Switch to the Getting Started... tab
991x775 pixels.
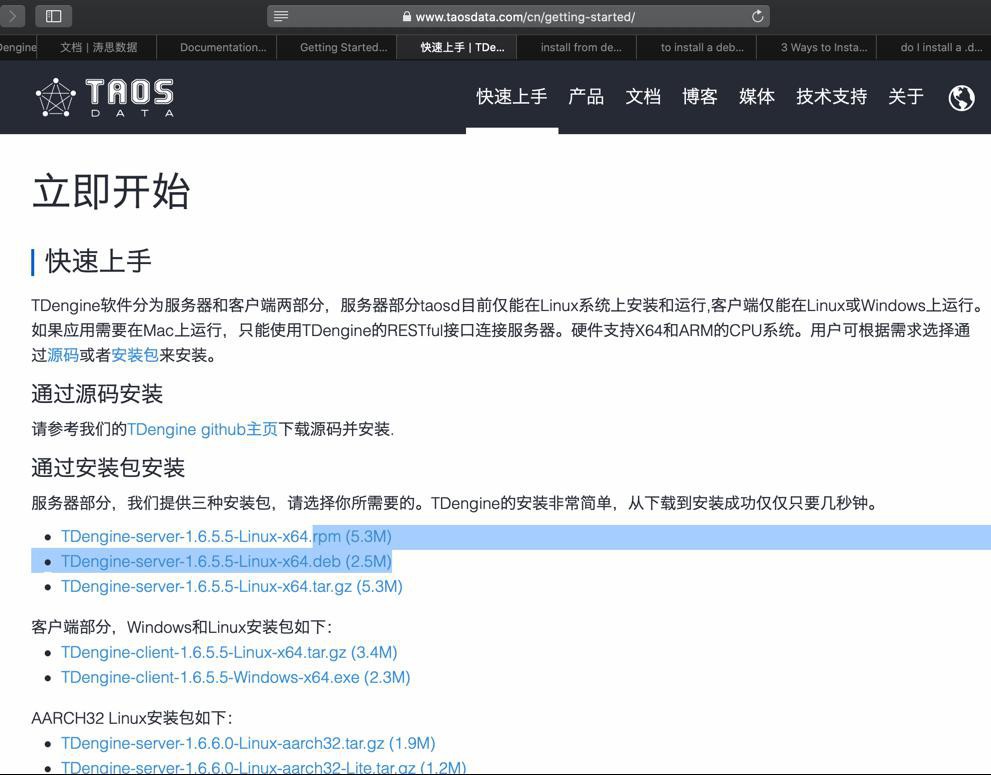(337, 47)
